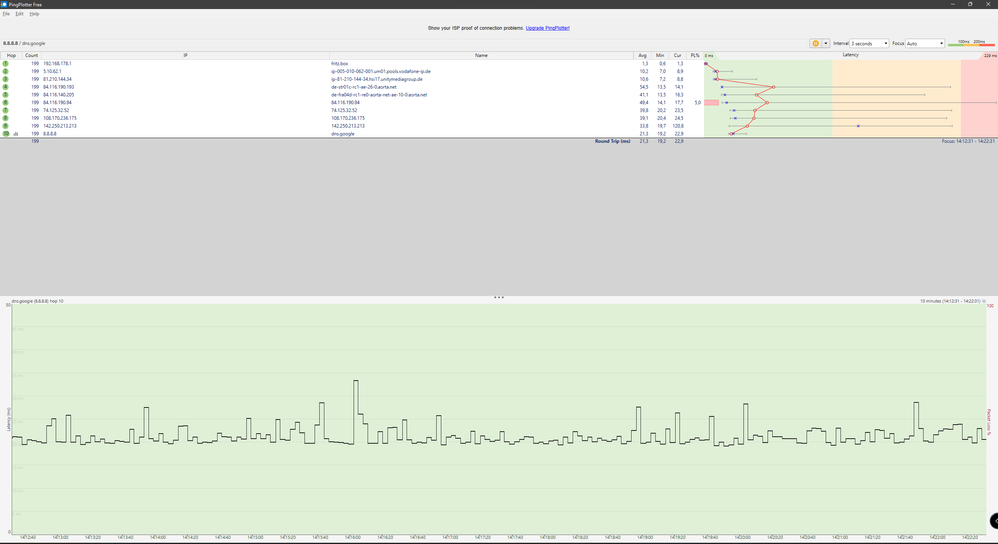Select IP cell 84.116.140.205
Image resolution: width=998 pixels, height=544 pixels.
[x=59, y=95]
